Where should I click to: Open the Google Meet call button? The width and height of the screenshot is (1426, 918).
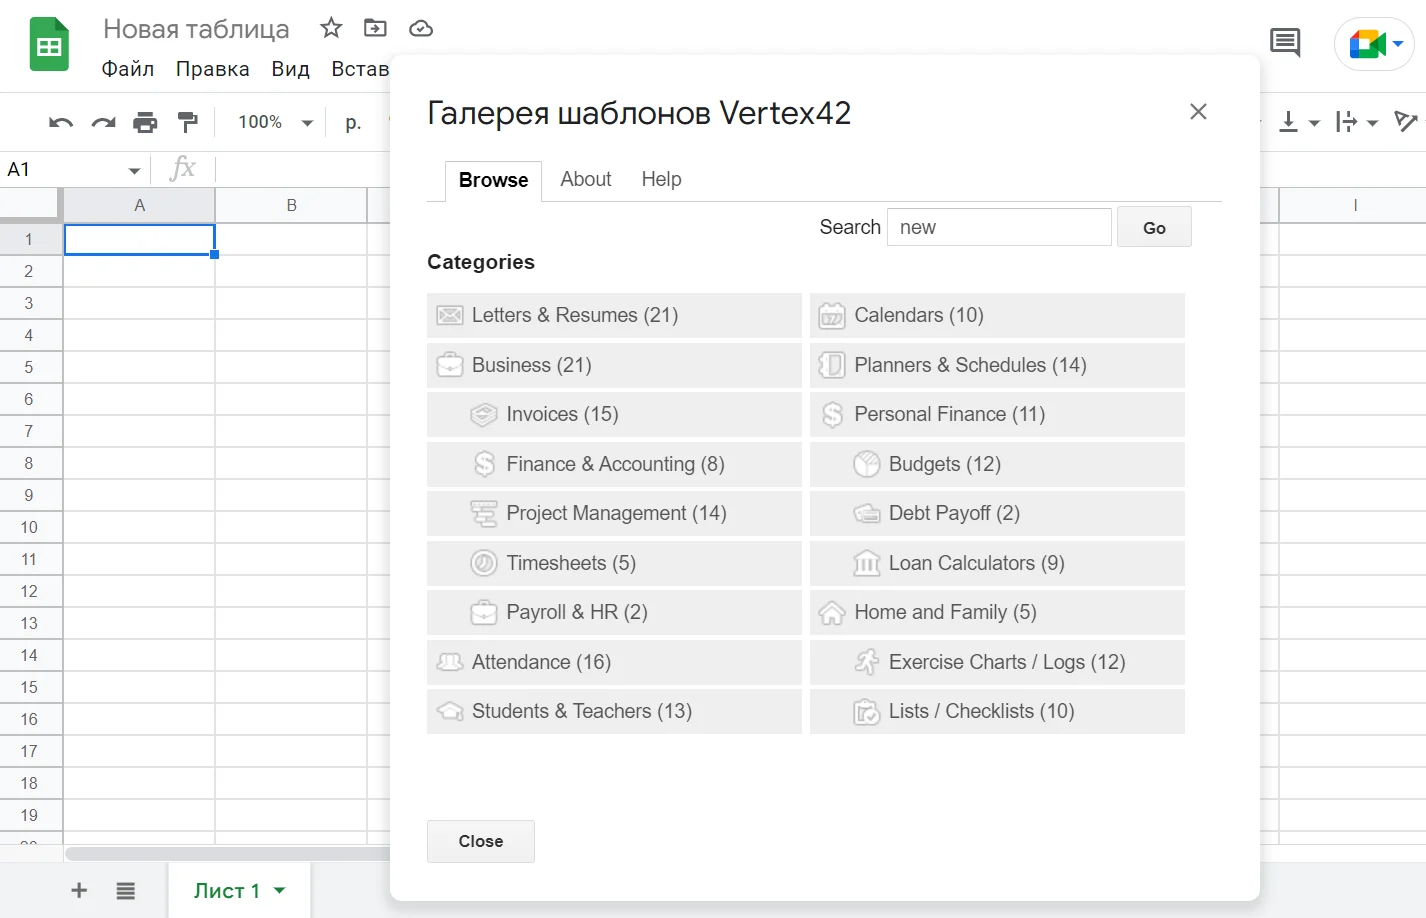[1374, 44]
